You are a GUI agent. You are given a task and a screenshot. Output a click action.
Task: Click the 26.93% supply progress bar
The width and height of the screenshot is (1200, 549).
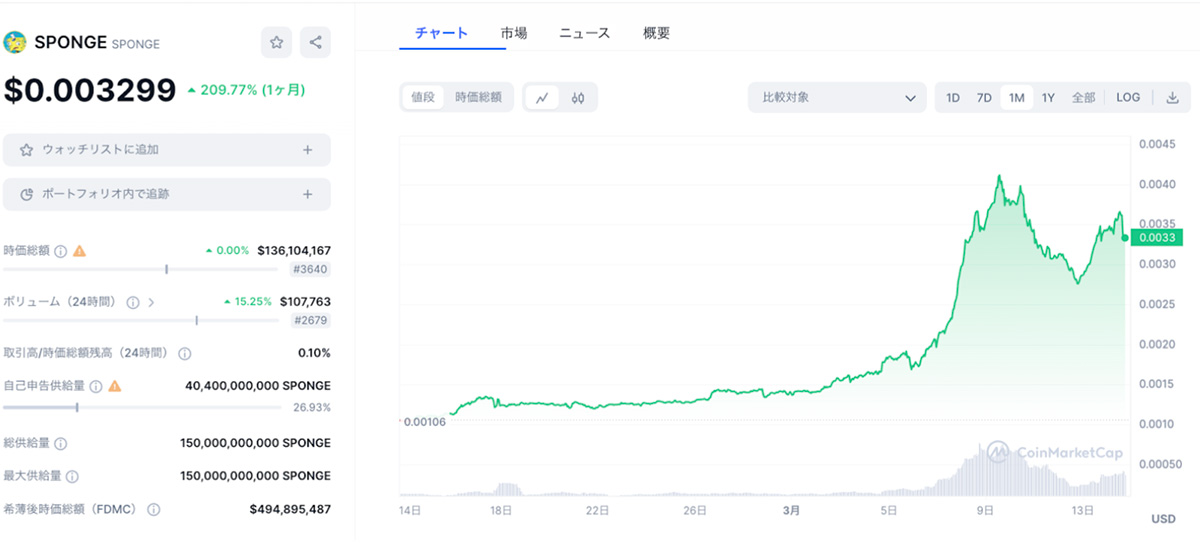tap(142, 407)
